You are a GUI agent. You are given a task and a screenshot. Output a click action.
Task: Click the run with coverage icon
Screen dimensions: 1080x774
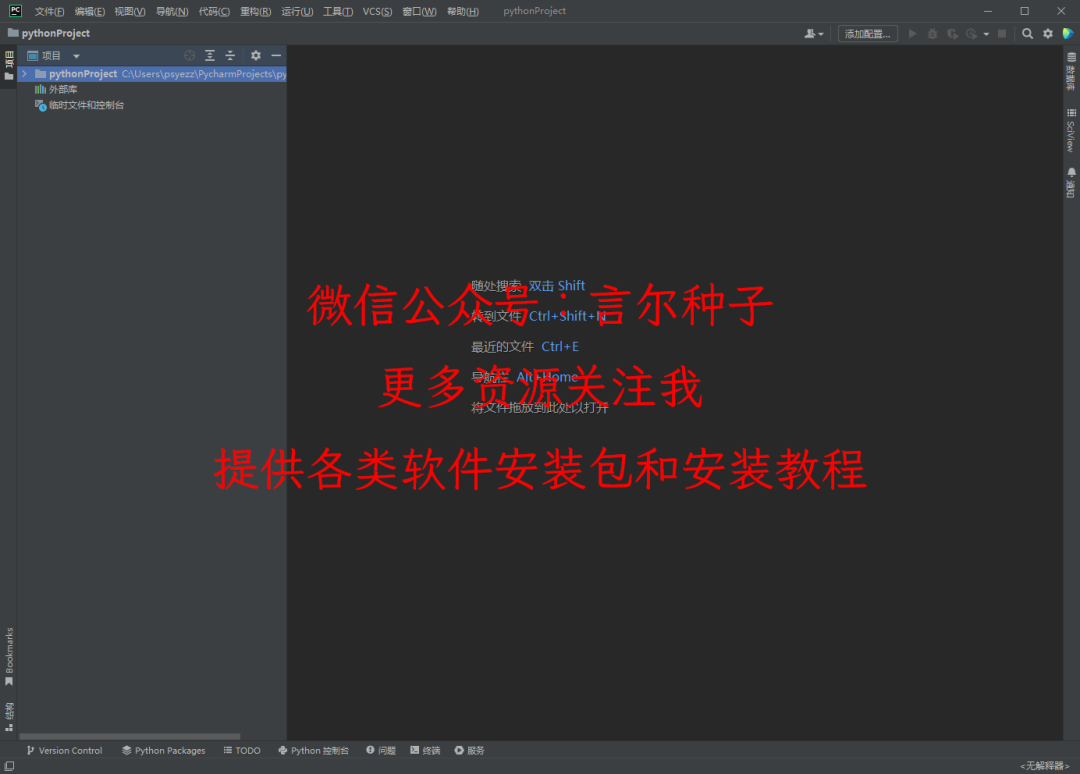pyautogui.click(x=953, y=33)
